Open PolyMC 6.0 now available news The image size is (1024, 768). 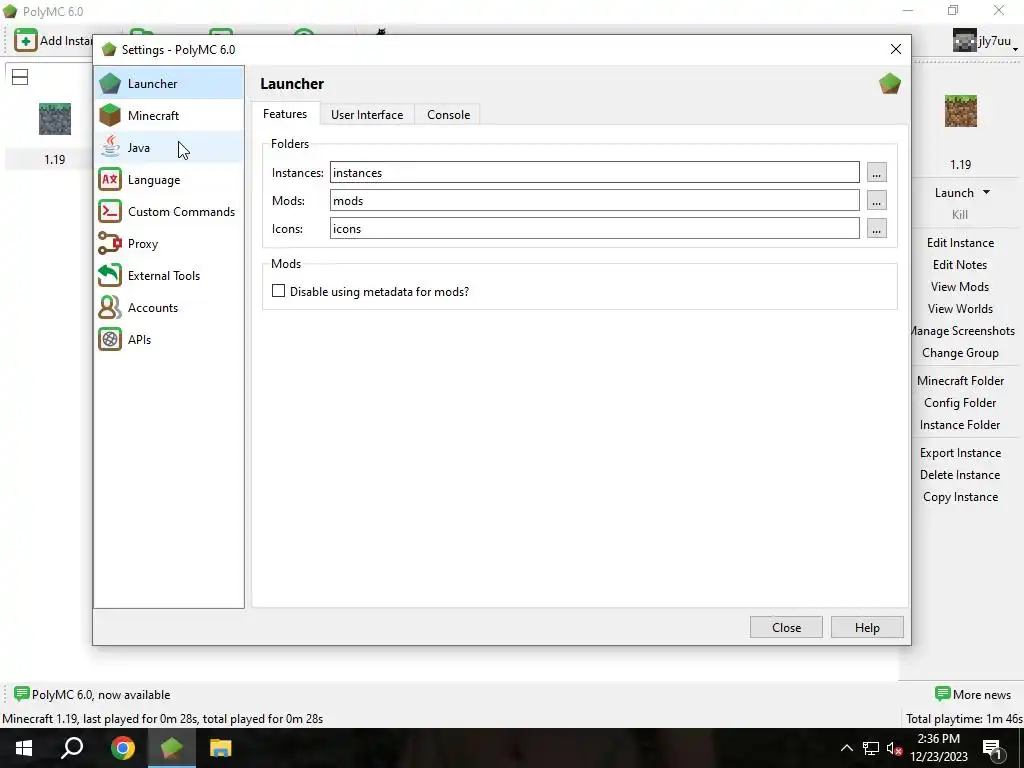click(92, 694)
